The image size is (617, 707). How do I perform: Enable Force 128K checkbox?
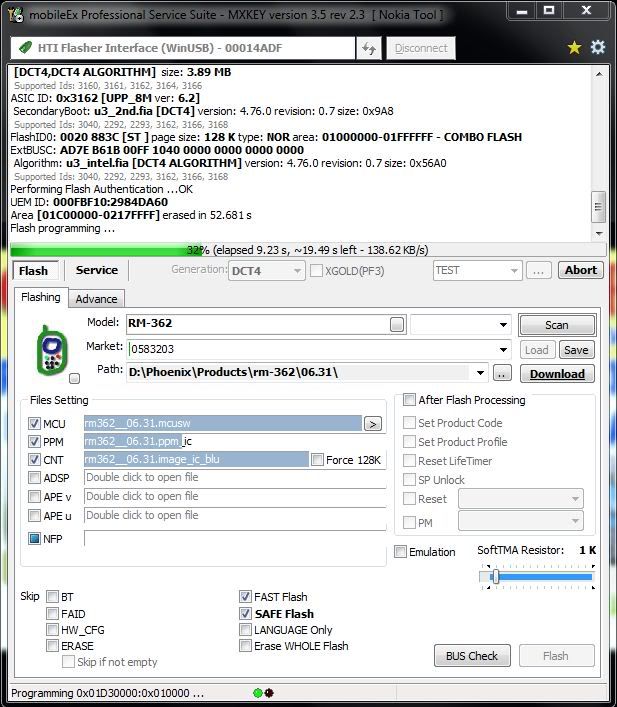click(318, 459)
